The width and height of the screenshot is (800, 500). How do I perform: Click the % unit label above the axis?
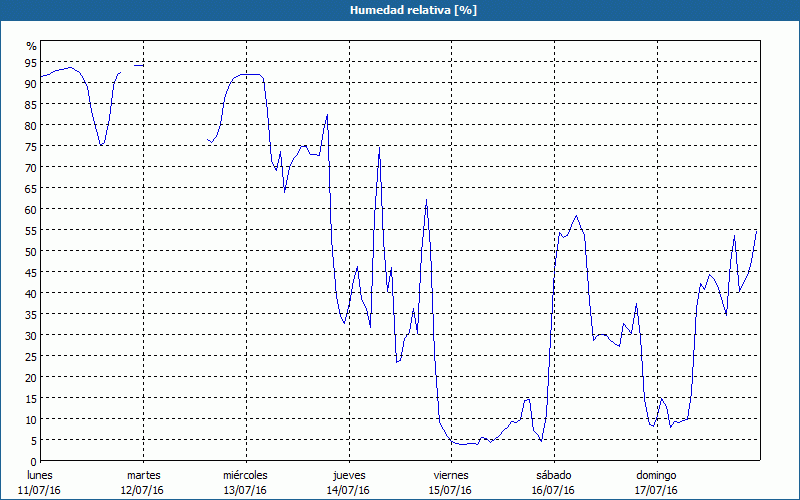31,46
